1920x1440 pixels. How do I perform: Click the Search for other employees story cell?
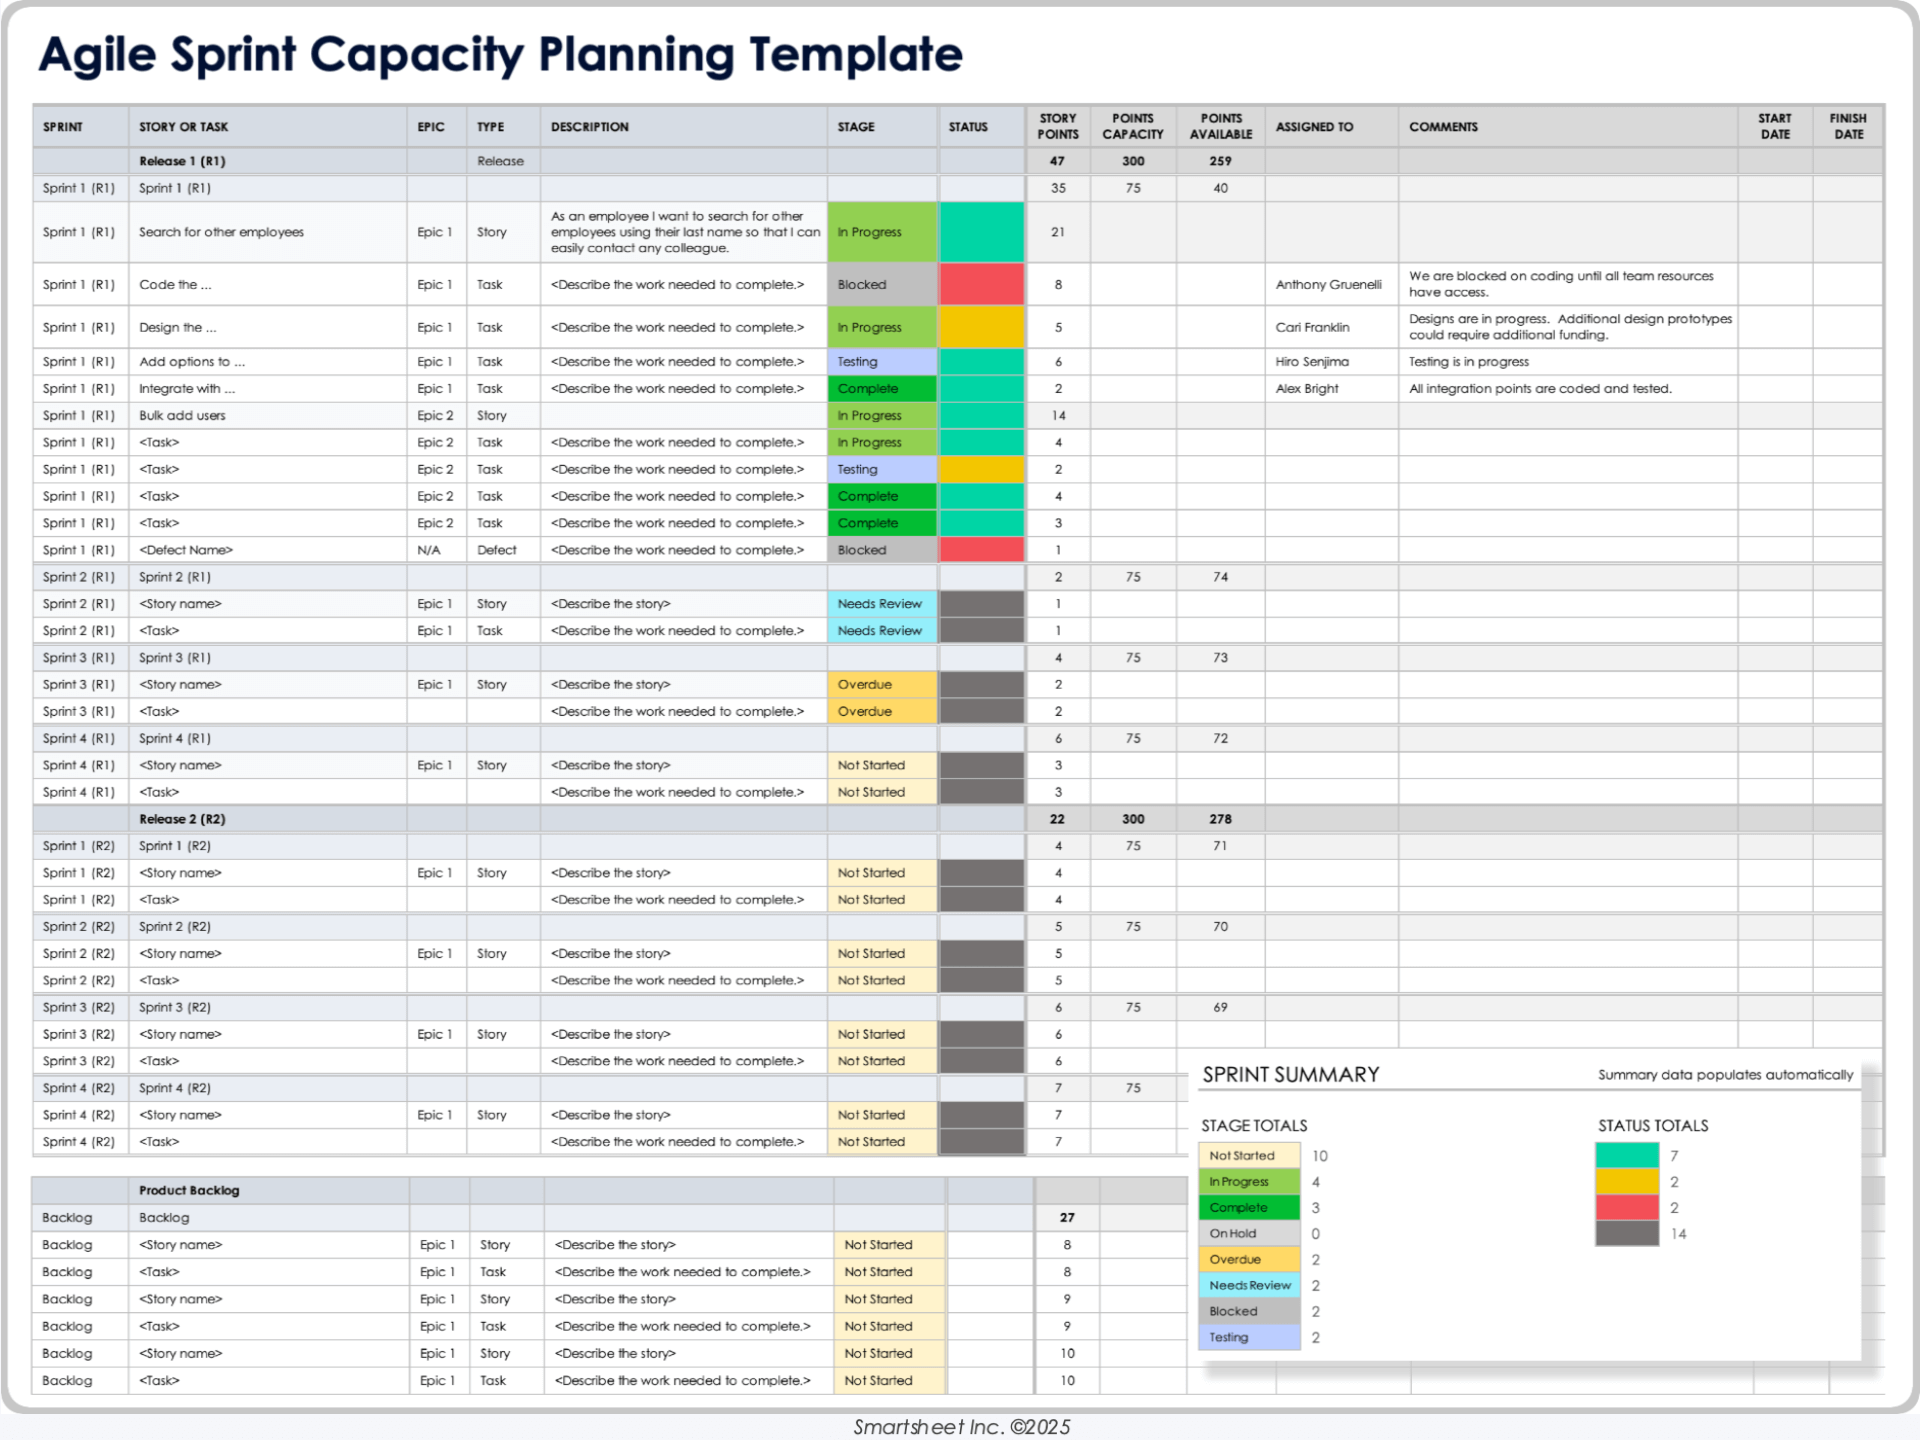(221, 232)
